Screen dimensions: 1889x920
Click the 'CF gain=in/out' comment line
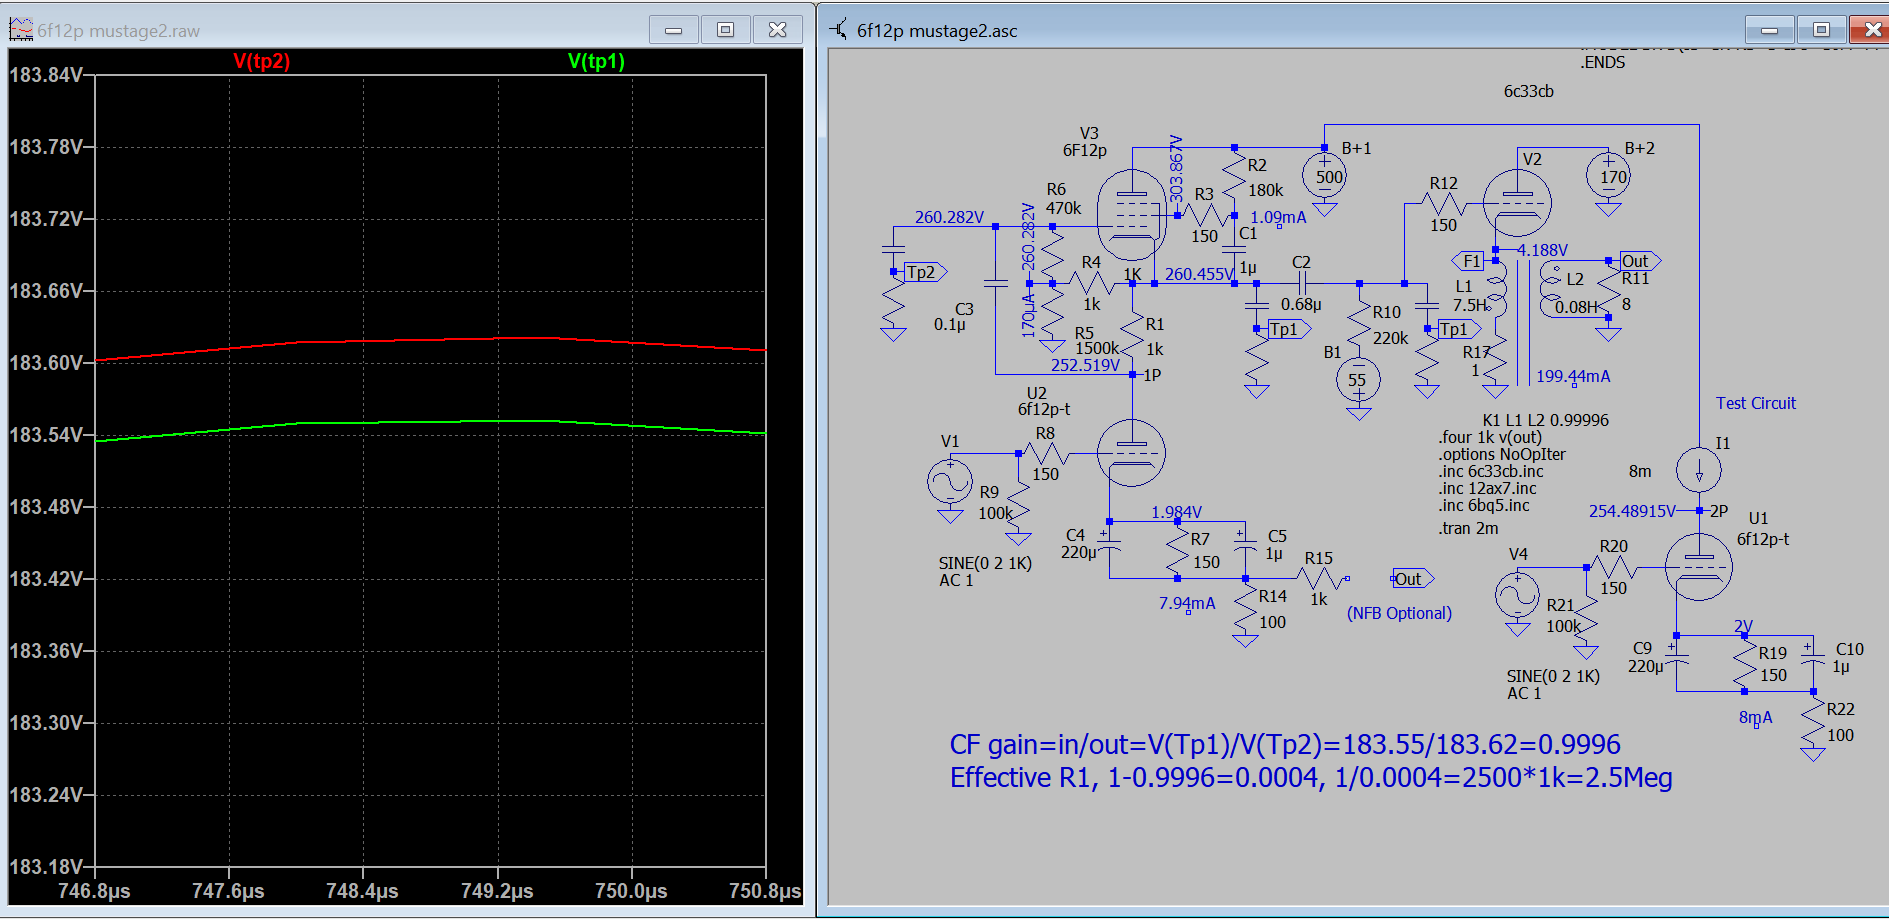click(x=1285, y=745)
